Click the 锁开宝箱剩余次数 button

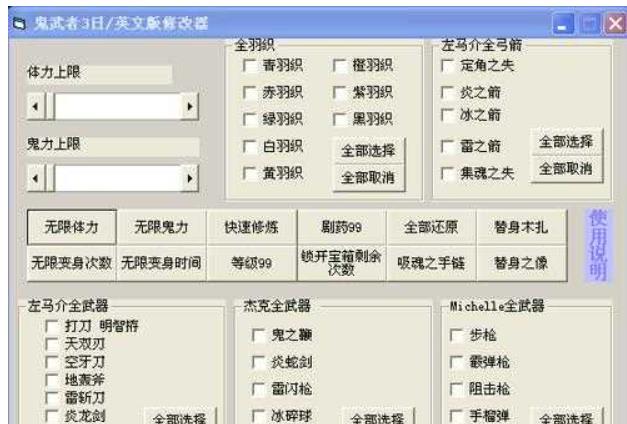(341, 263)
